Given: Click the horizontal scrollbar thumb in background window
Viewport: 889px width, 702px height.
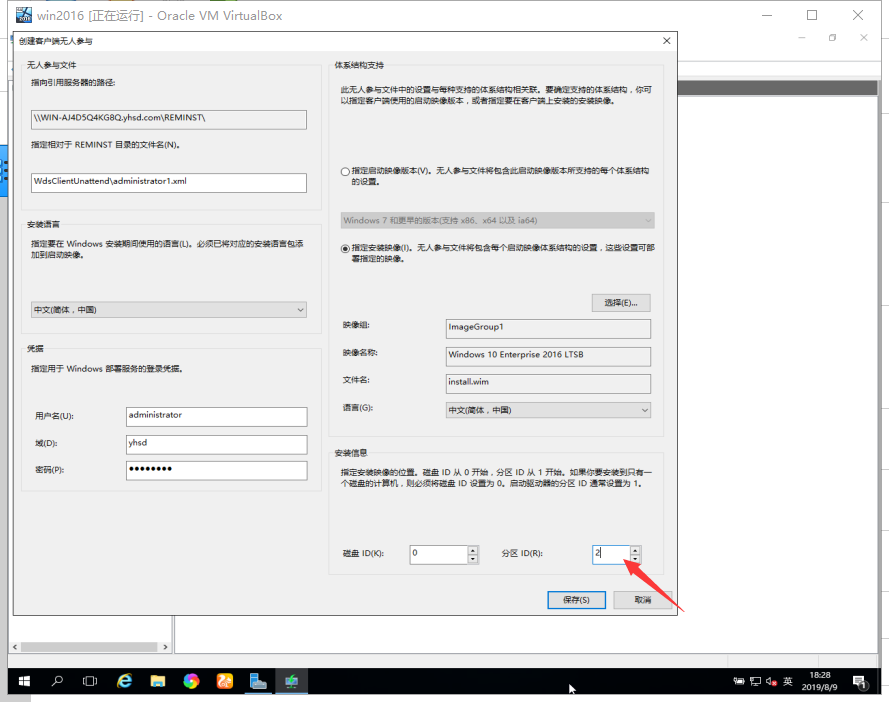Looking at the screenshot, I should click(89, 647).
